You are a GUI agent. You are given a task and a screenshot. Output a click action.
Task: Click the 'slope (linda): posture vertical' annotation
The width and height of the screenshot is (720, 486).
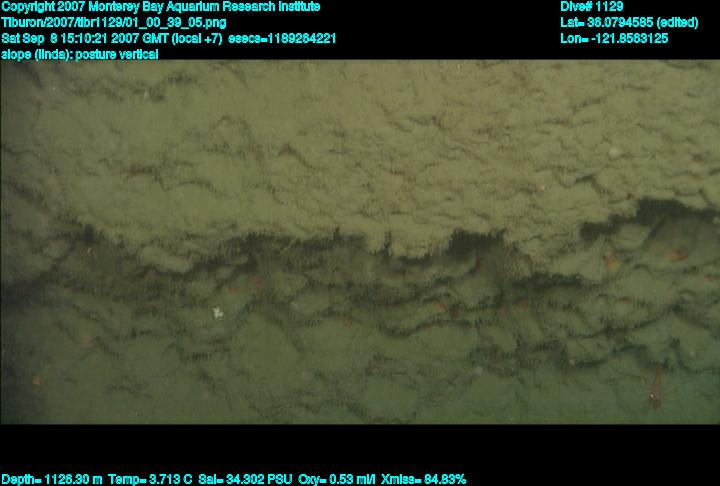[x=80, y=54]
